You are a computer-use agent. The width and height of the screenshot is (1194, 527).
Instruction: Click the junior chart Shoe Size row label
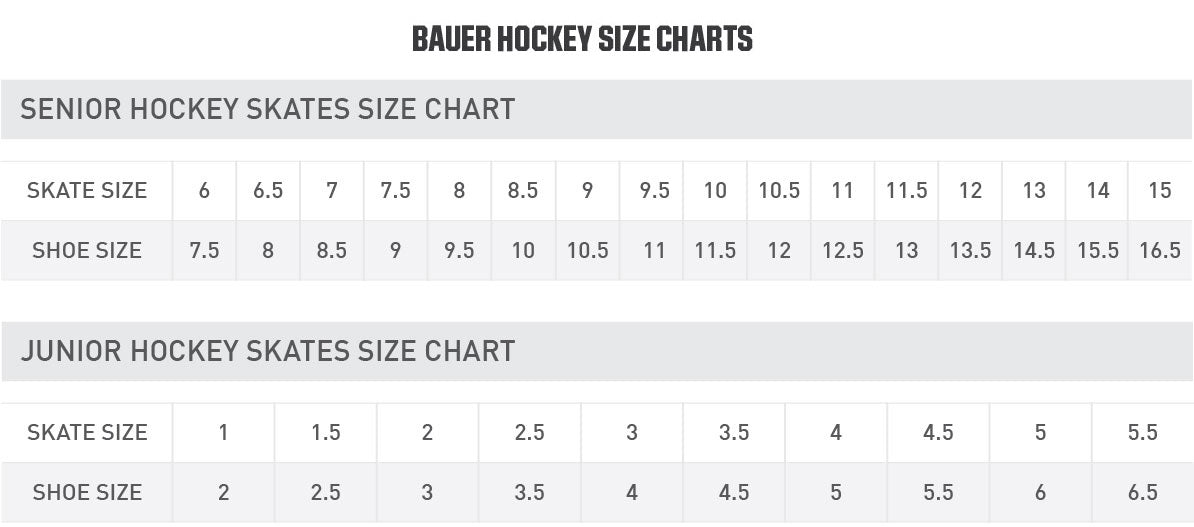(87, 492)
